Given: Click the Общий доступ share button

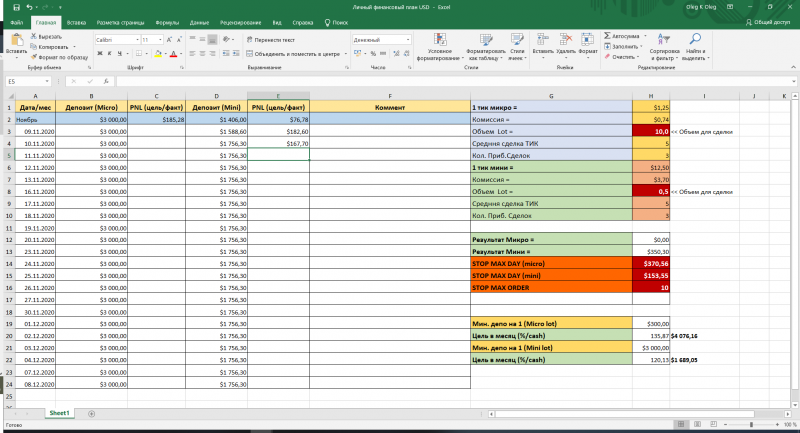Looking at the screenshot, I should tap(766, 21).
